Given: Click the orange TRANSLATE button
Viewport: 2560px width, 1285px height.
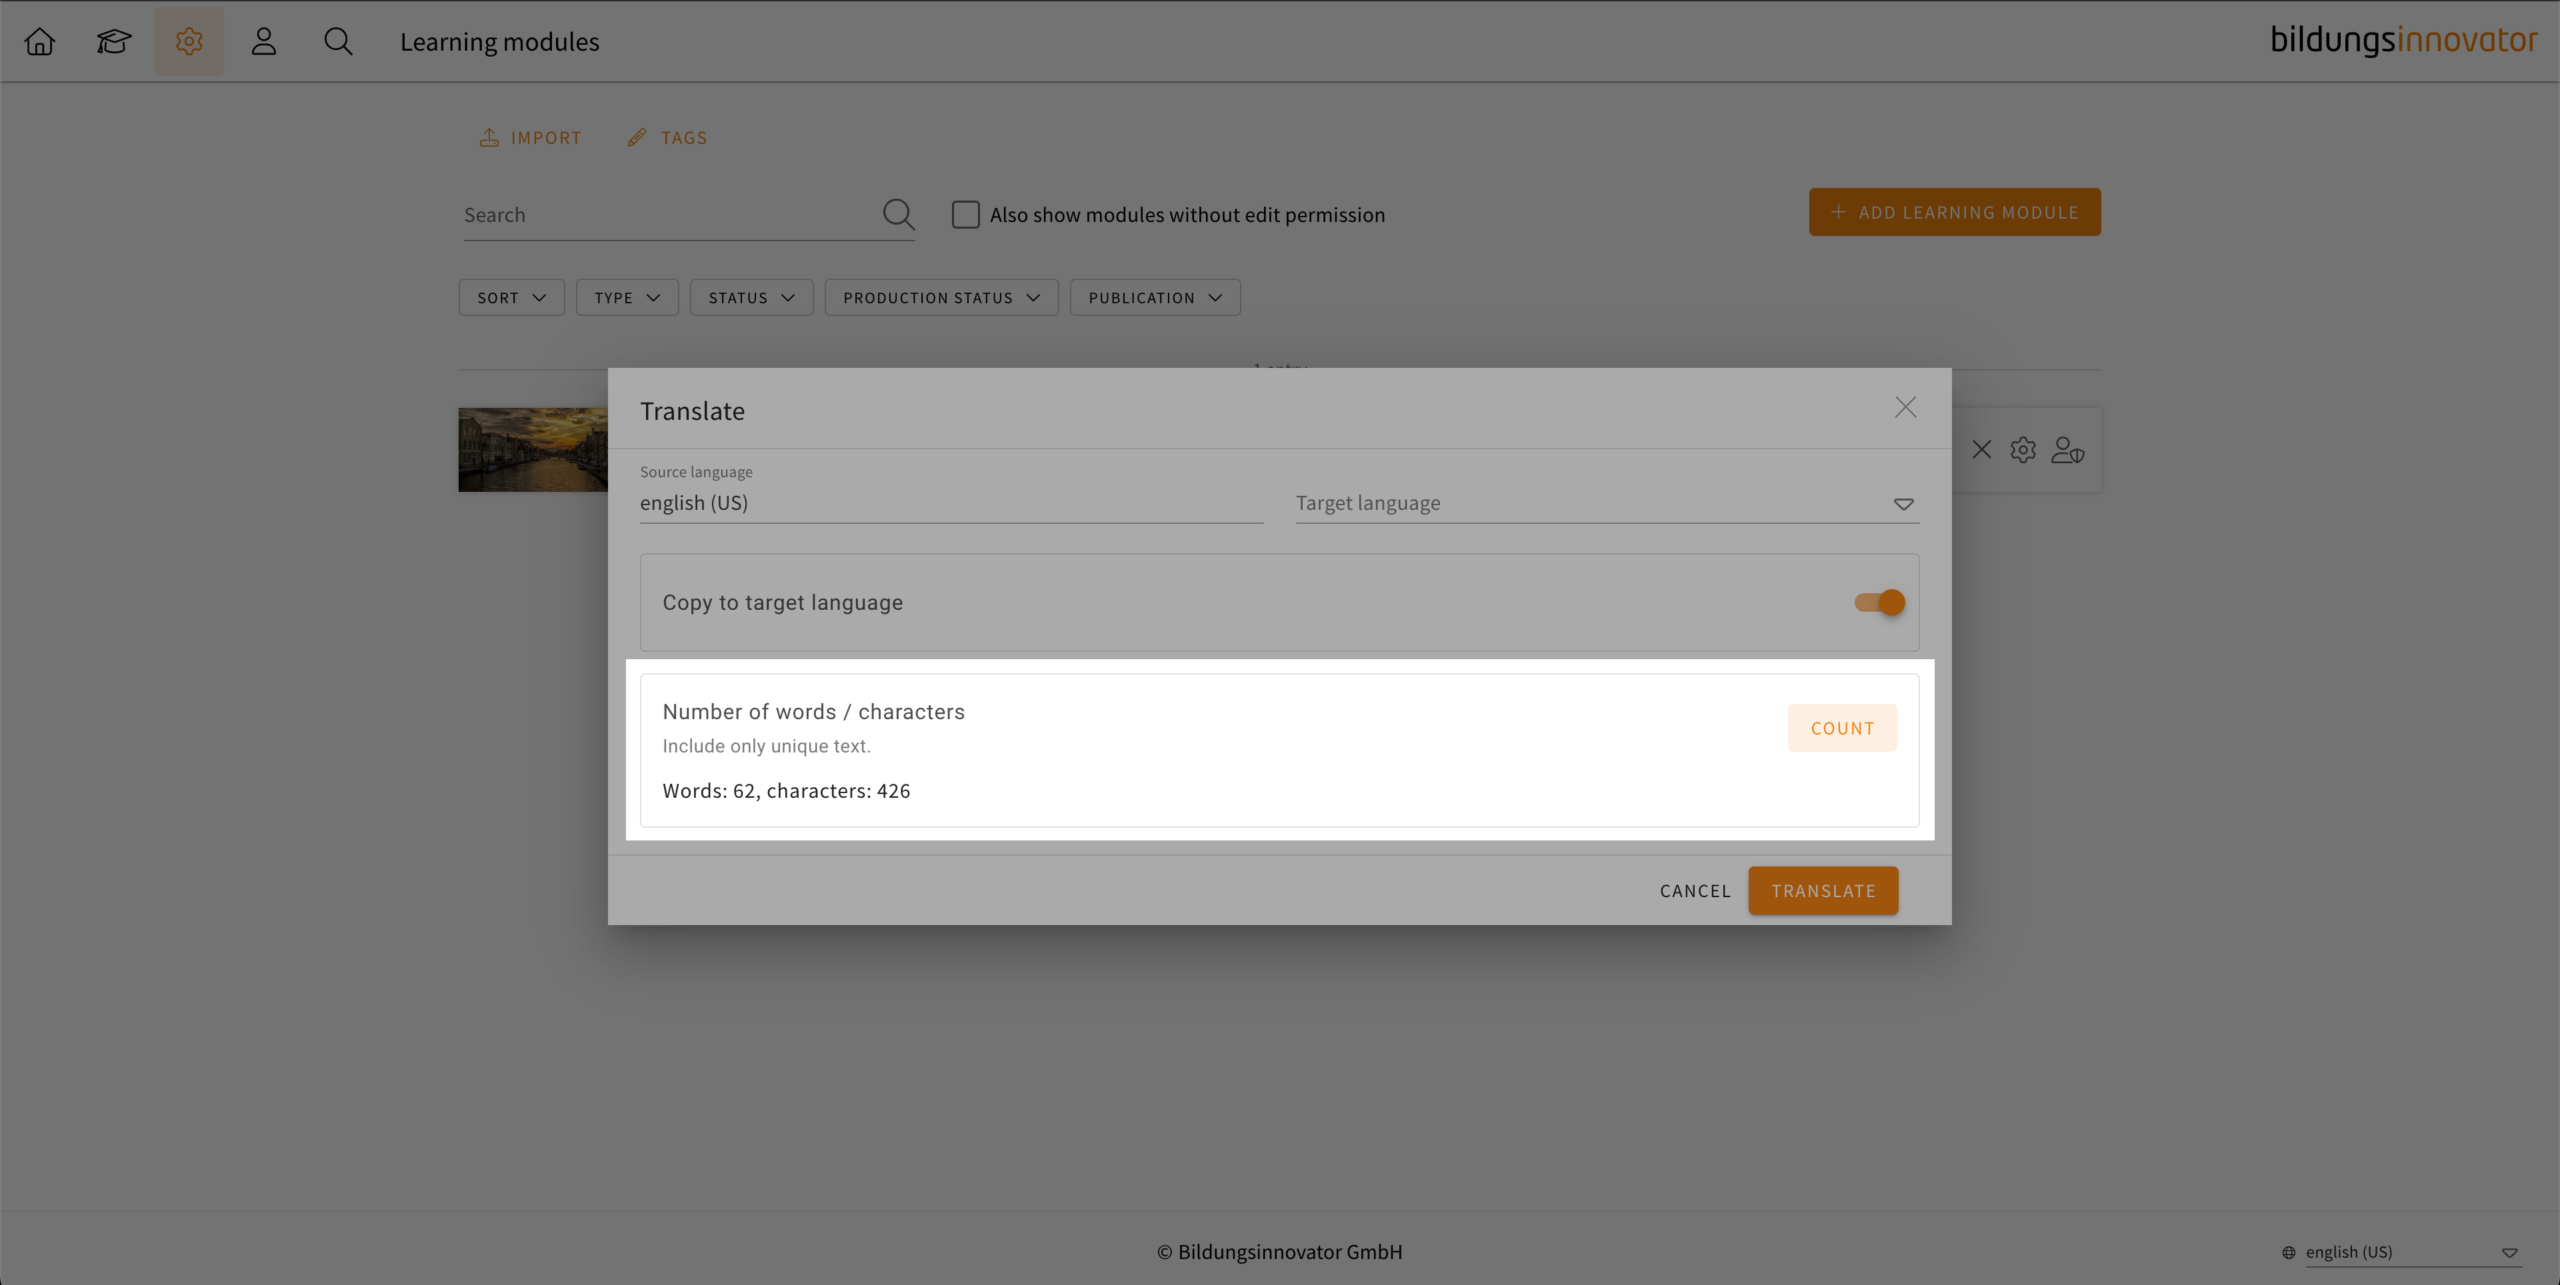Looking at the screenshot, I should point(1822,891).
